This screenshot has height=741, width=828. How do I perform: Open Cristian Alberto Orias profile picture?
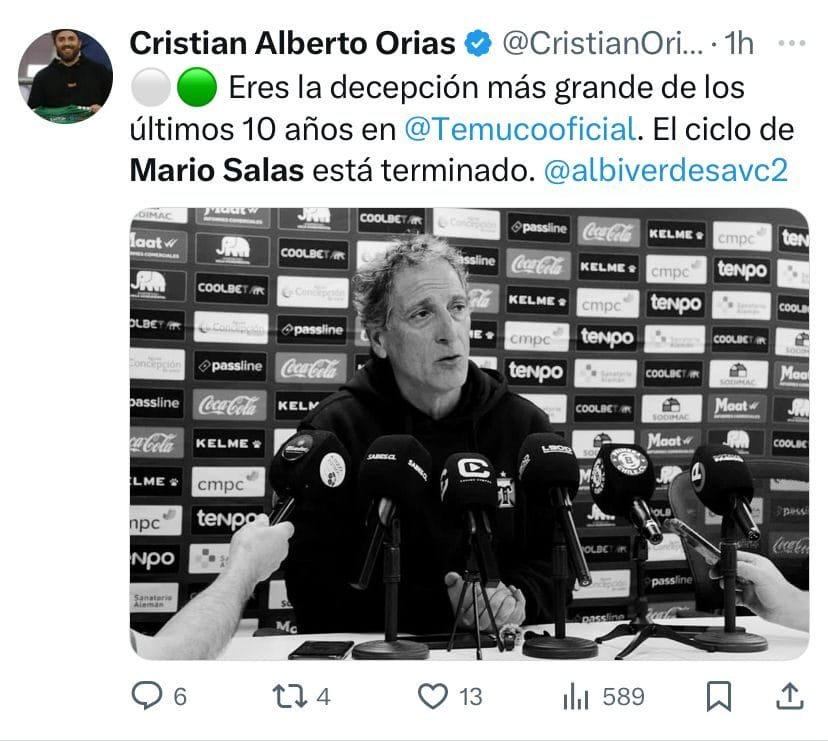pyautogui.click(x=65, y=76)
